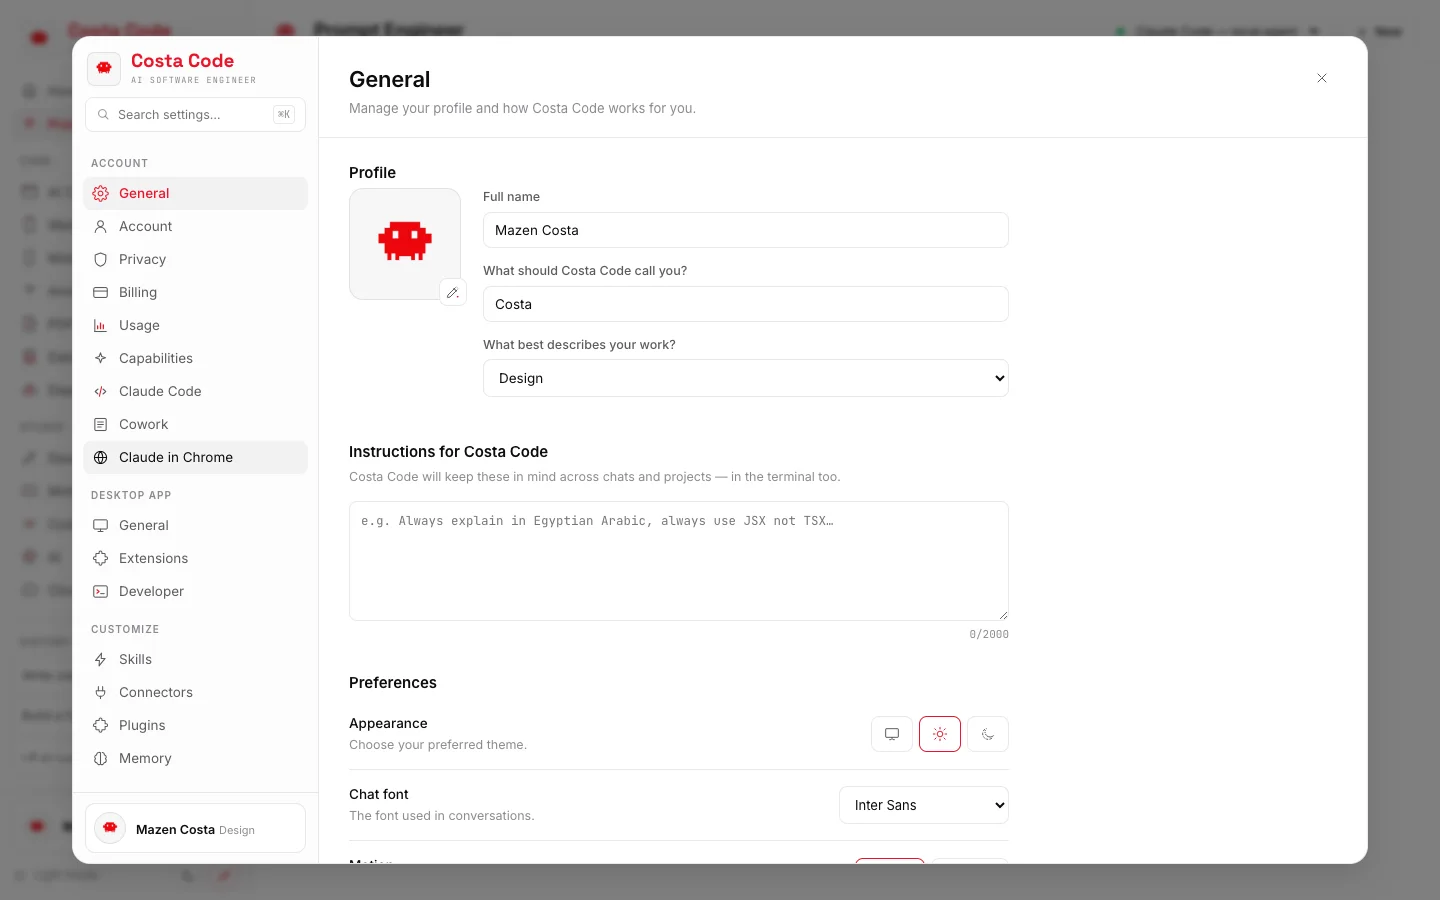Click the Desktop App General monitor icon
Viewport: 1440px width, 900px height.
pos(100,525)
